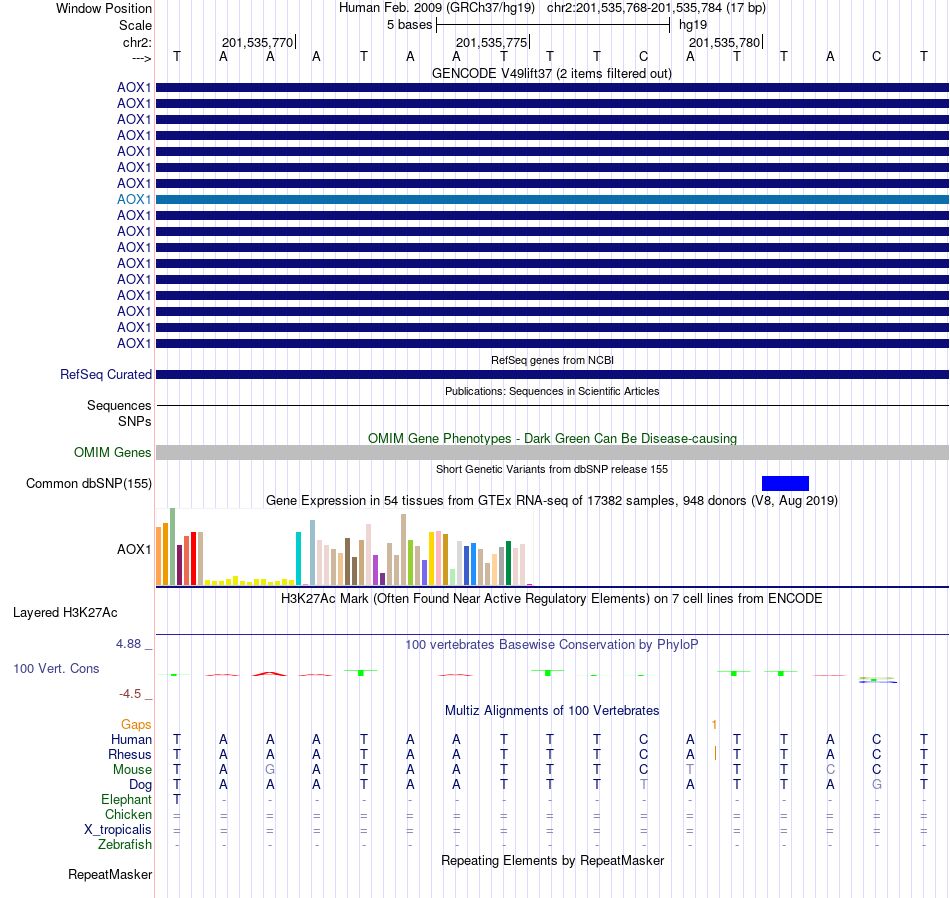Open GENCODE V49lift37 track title

pyautogui.click(x=551, y=73)
